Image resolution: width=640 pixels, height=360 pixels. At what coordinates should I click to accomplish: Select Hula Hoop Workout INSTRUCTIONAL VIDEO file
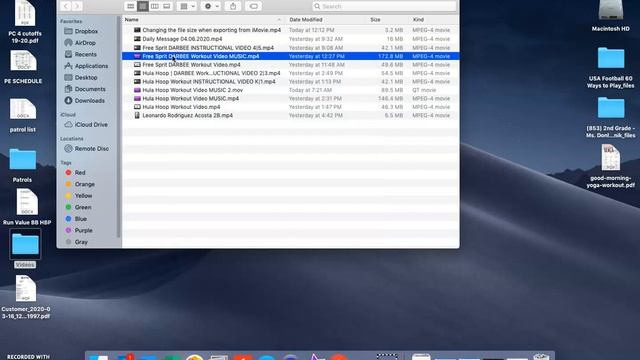290,82
